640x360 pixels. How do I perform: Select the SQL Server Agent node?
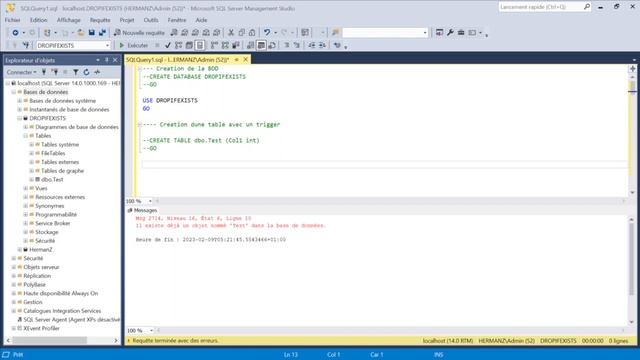pyautogui.click(x=71, y=320)
